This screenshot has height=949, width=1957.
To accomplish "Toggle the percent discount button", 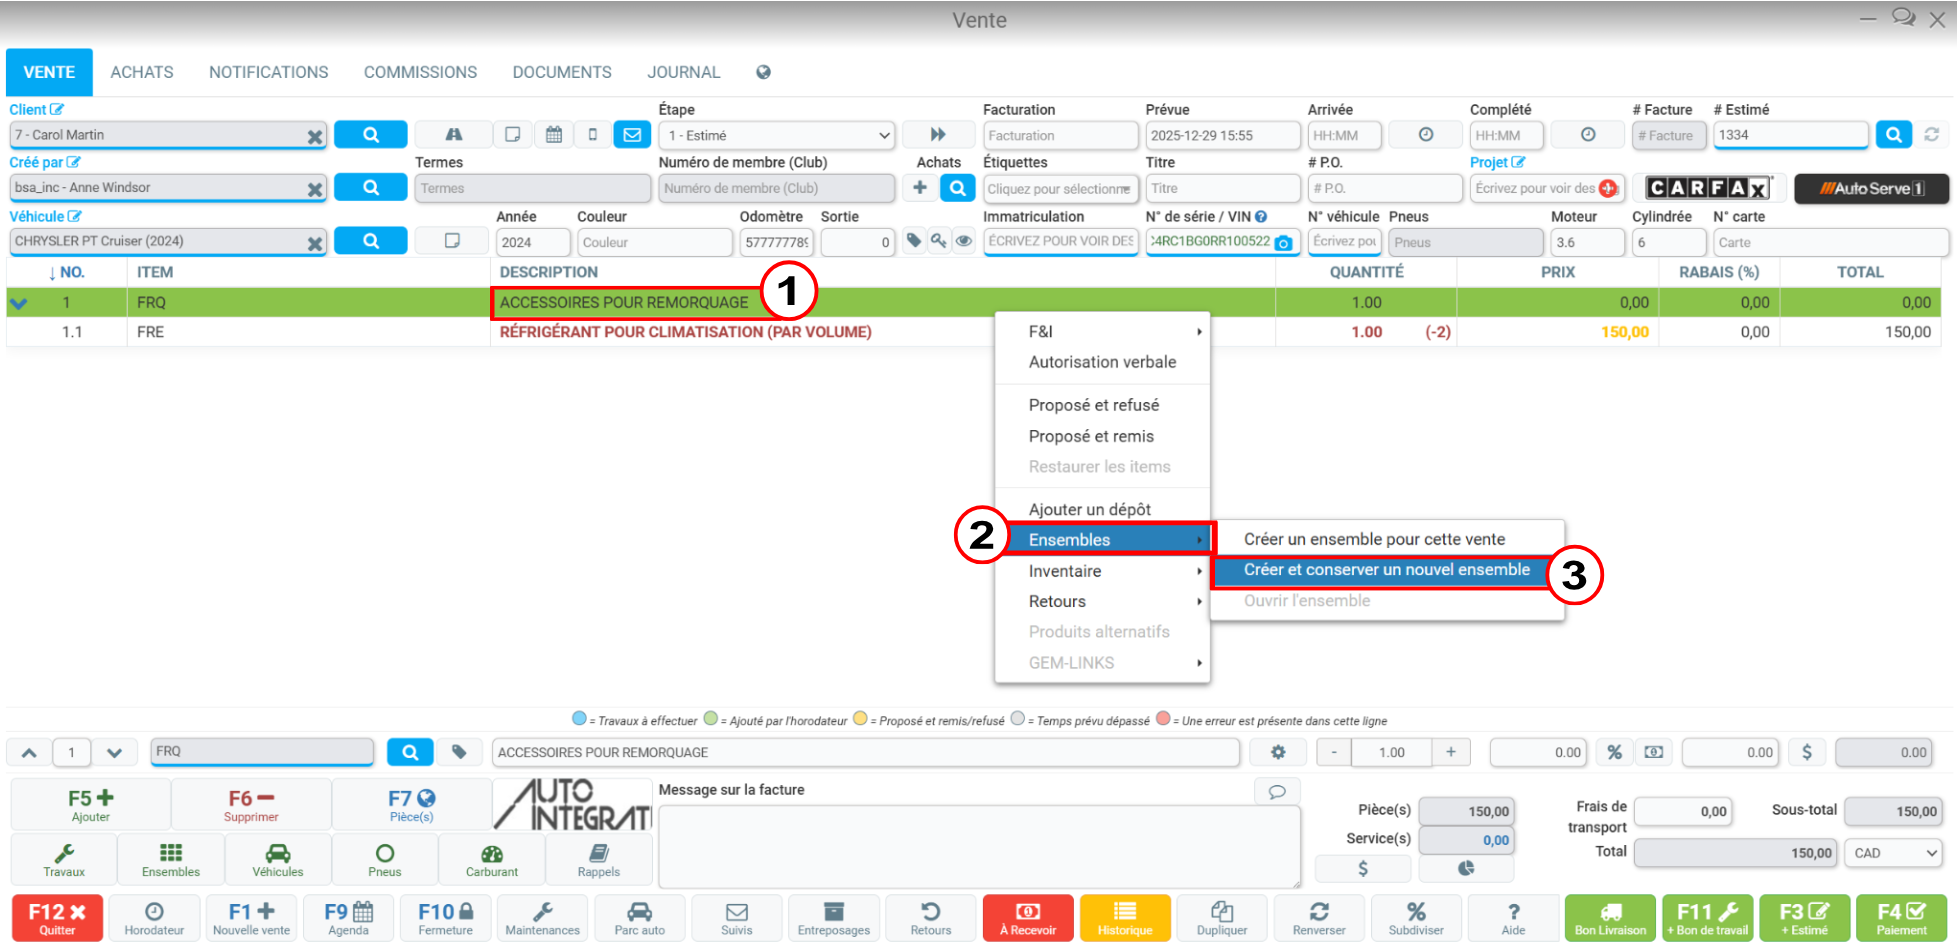I will (1614, 752).
